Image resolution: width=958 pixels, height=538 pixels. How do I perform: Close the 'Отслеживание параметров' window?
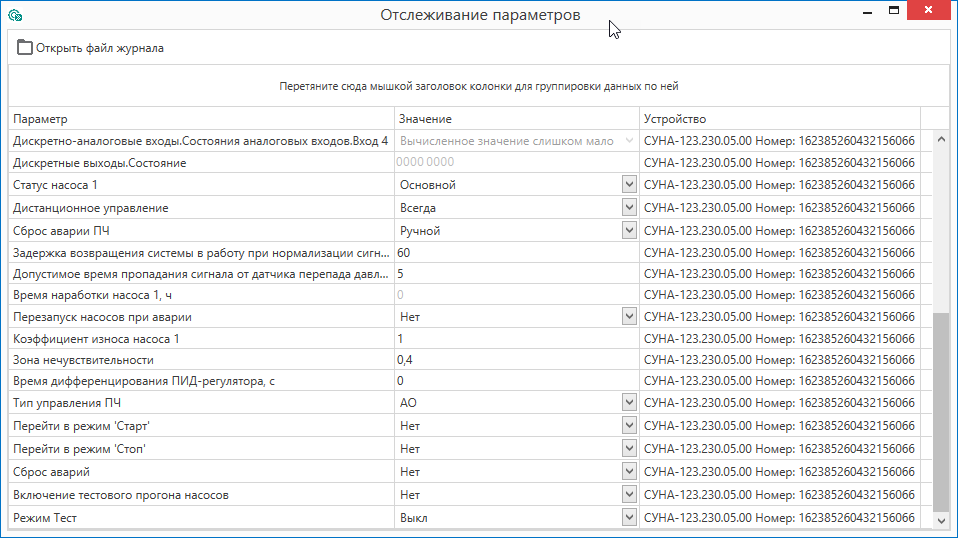tap(929, 10)
